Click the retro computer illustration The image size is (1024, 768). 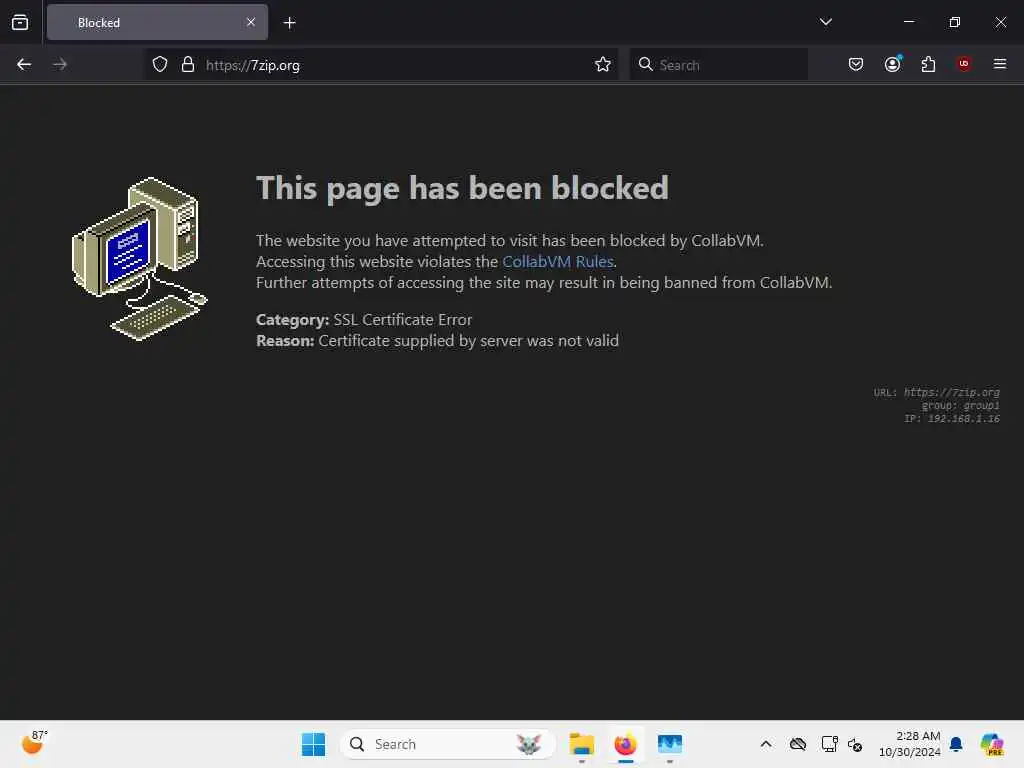click(x=139, y=259)
